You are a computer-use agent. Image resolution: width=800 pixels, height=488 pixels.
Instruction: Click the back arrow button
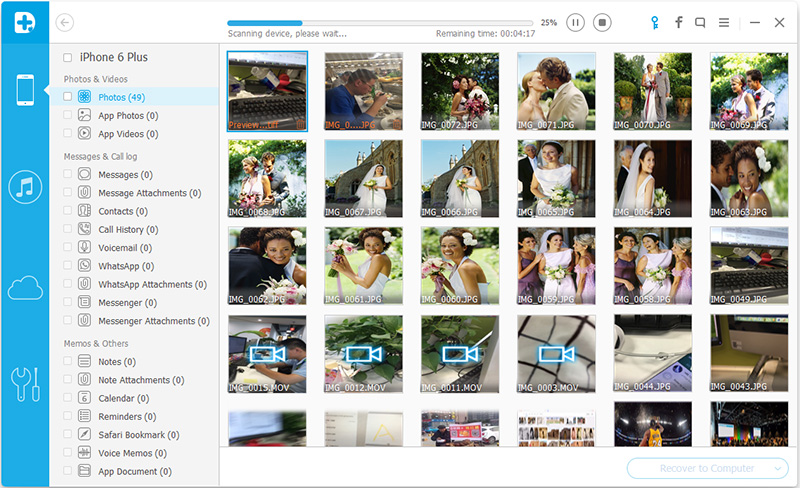coord(65,21)
